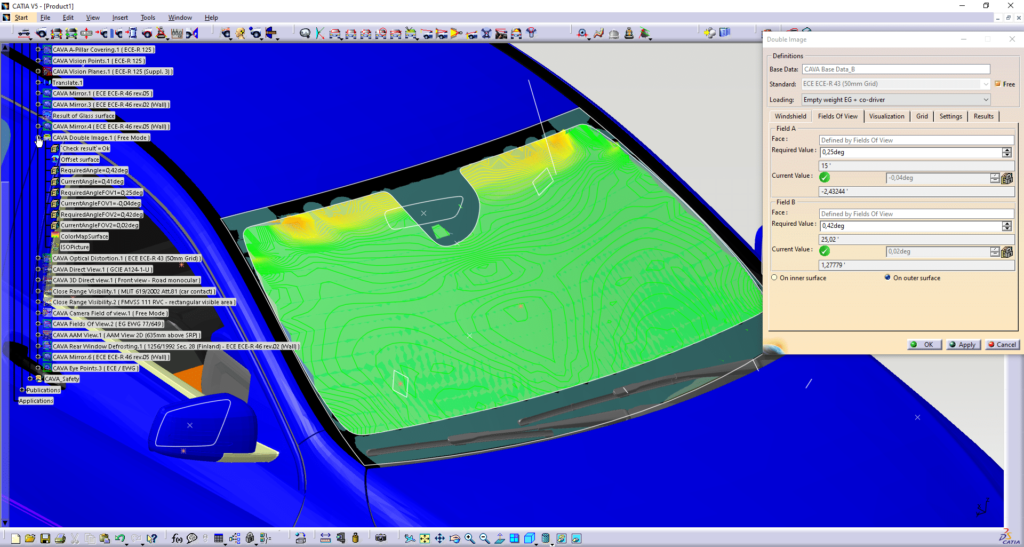Click the Base Data field CAVA Base Data_B
Image resolution: width=1024 pixels, height=547 pixels.
[895, 69]
